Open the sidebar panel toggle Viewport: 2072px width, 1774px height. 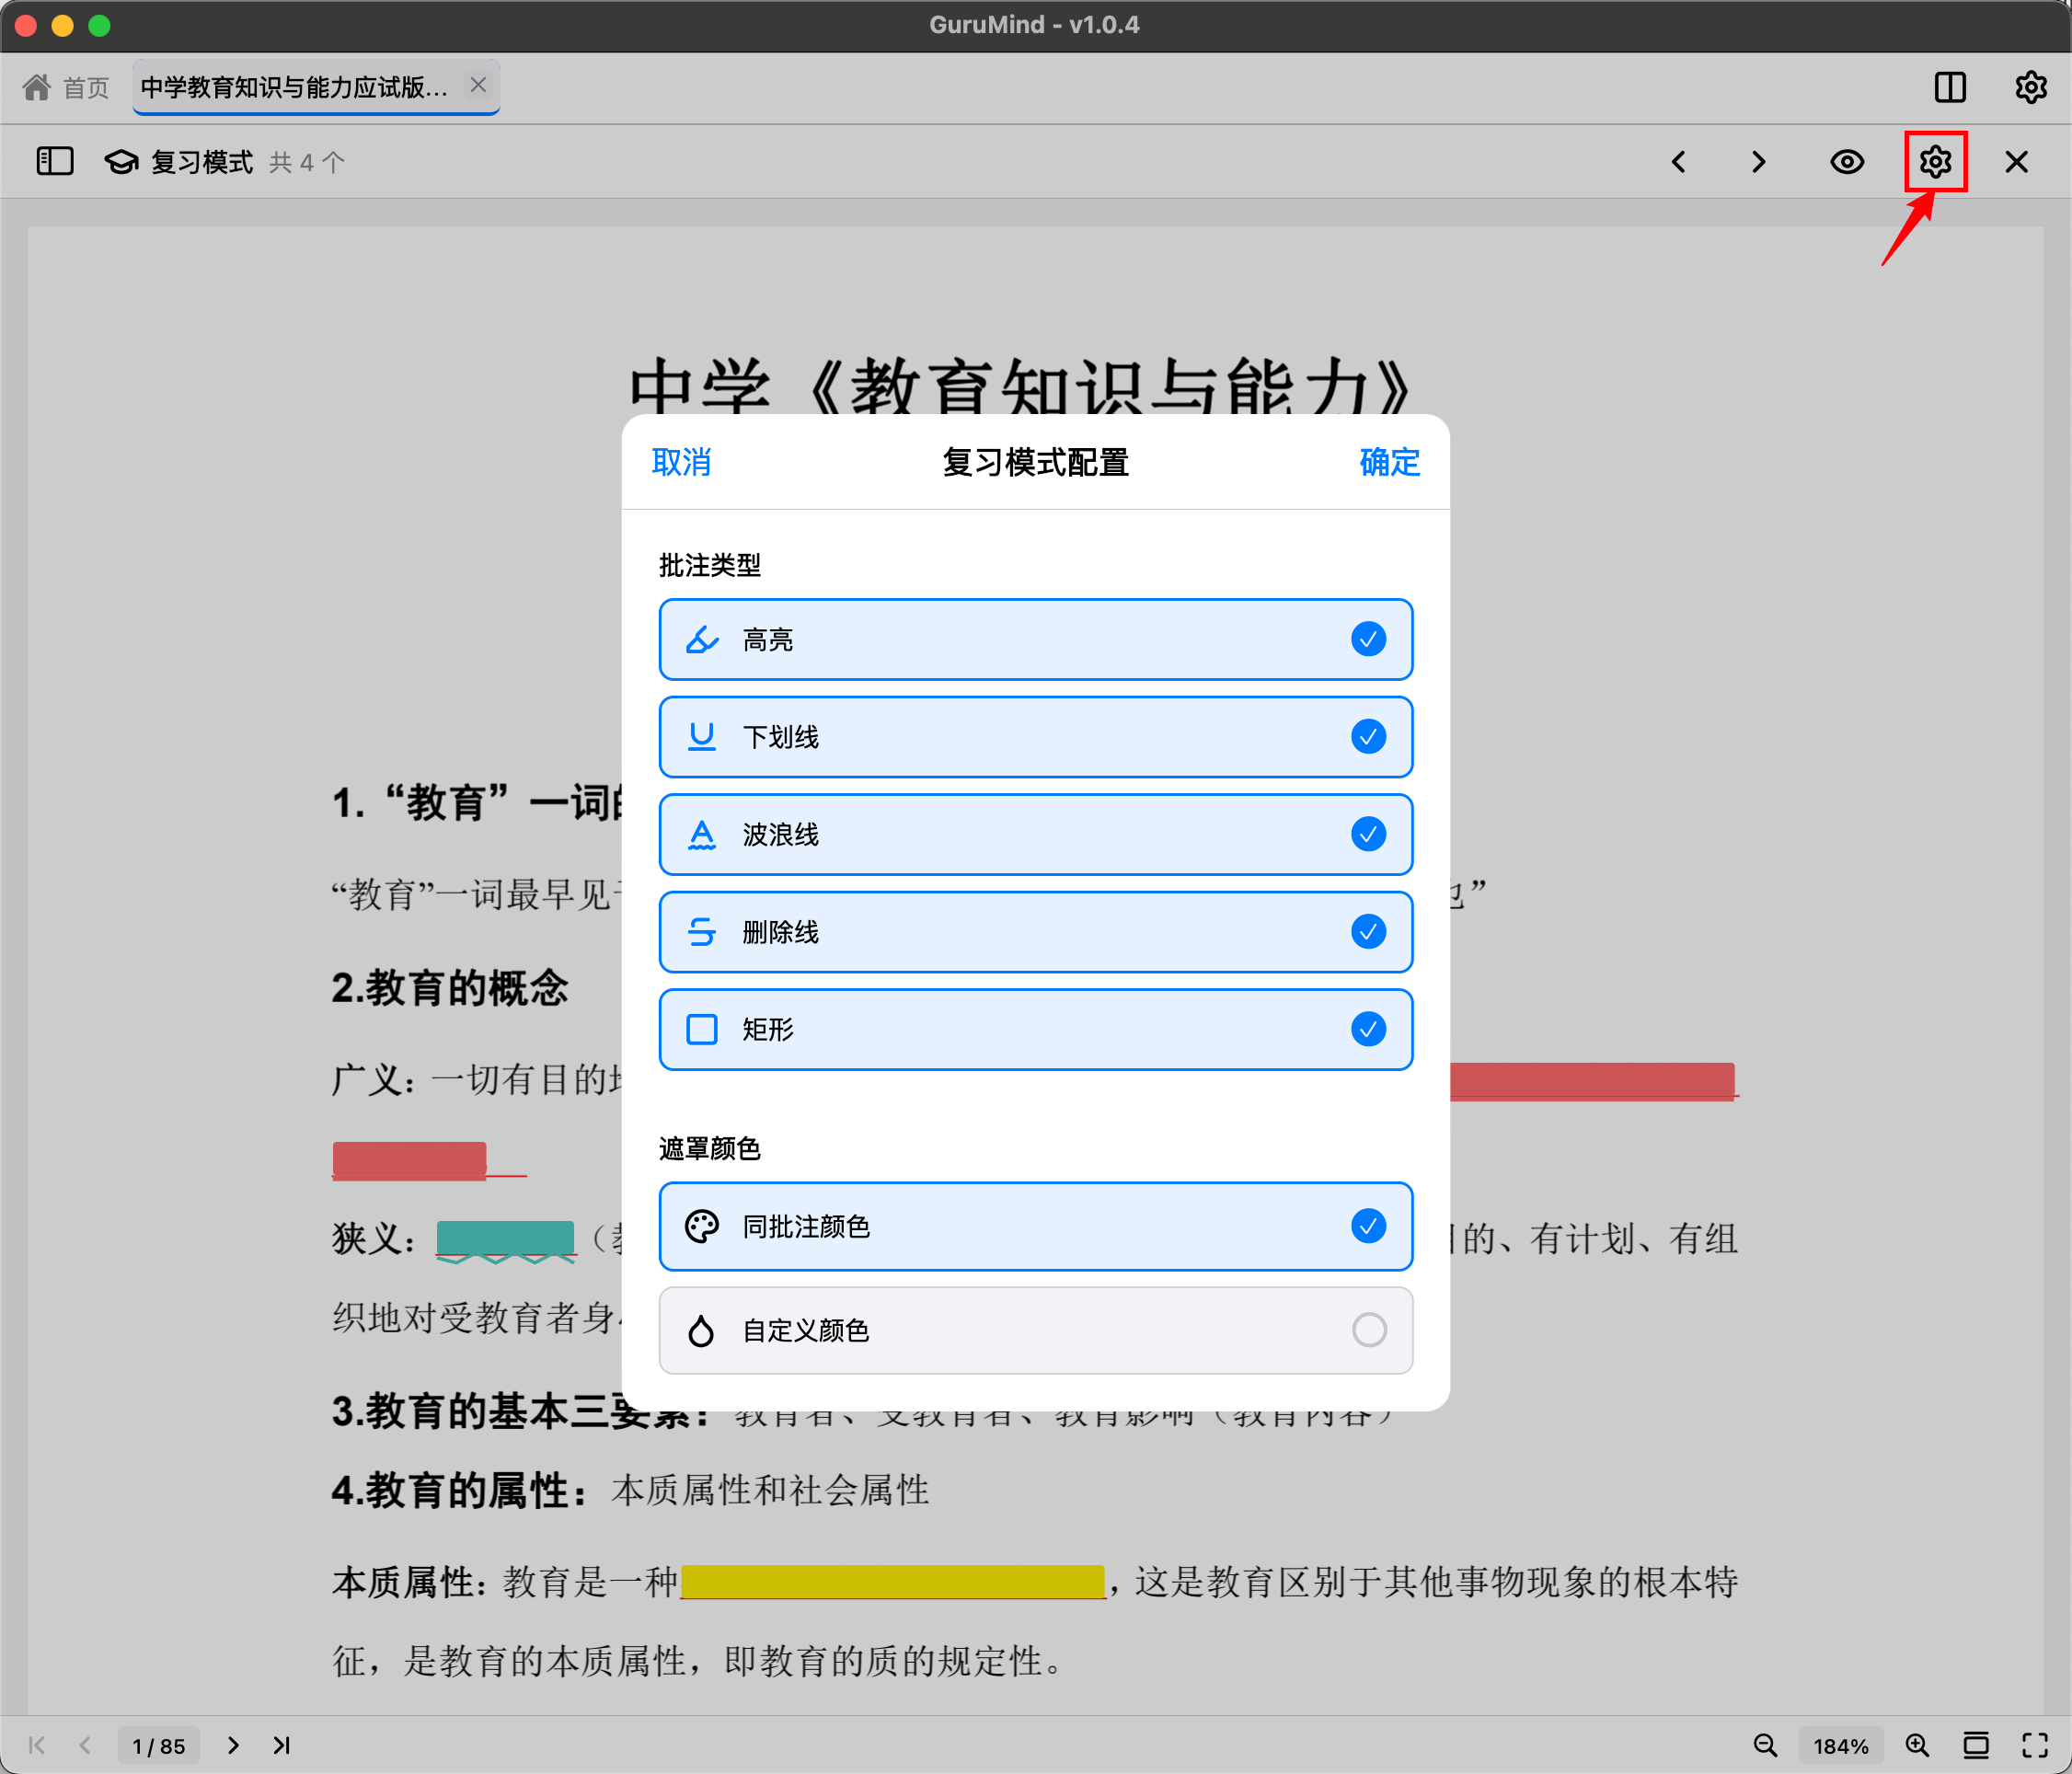[x=55, y=161]
